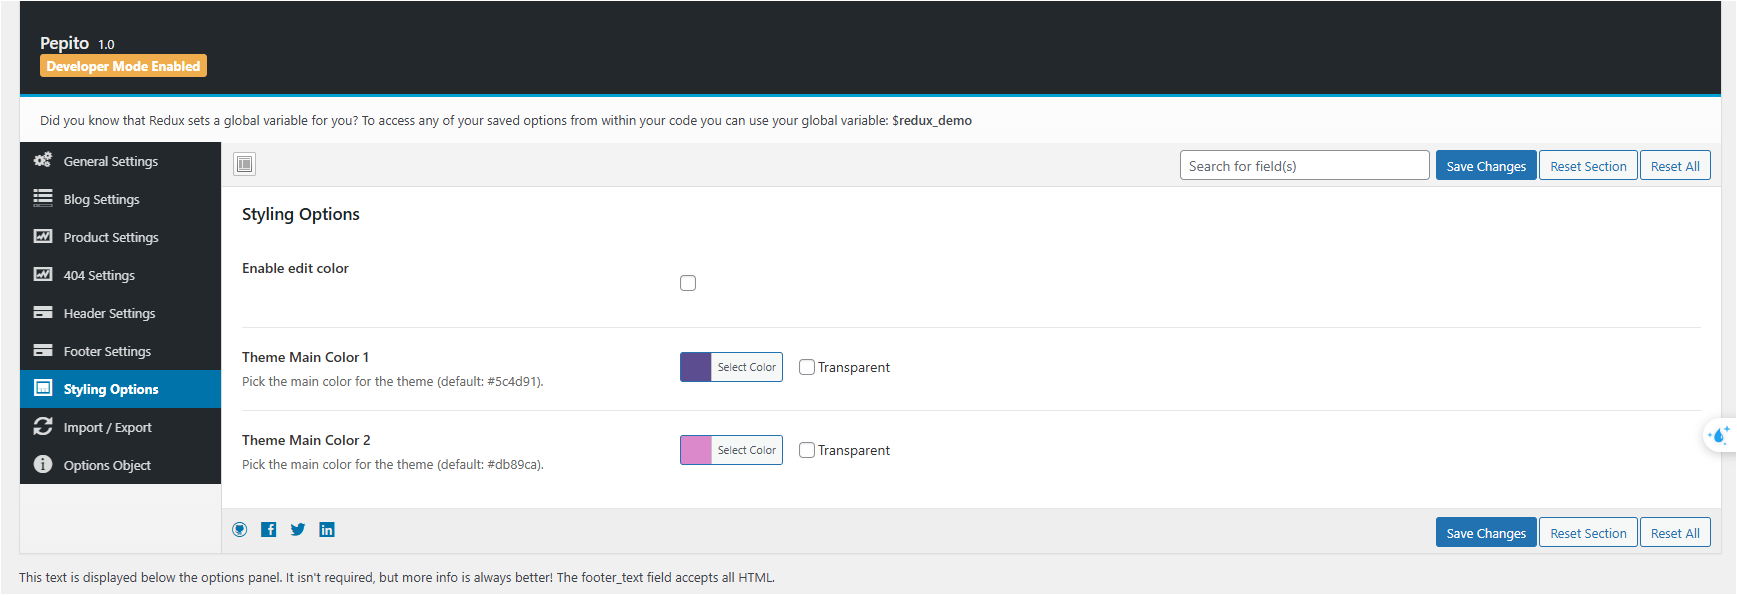Enable the edit color checkbox

[x=688, y=283]
